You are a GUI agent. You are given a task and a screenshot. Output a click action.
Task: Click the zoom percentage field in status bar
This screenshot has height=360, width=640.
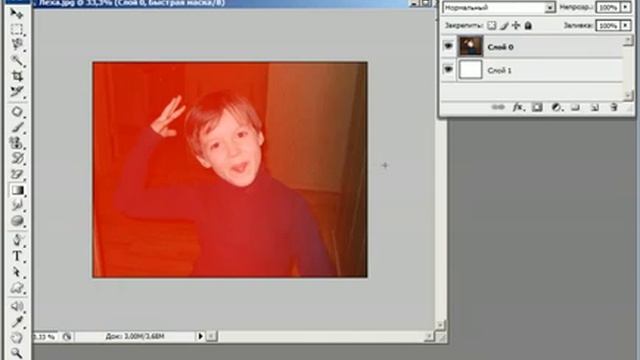(46, 337)
